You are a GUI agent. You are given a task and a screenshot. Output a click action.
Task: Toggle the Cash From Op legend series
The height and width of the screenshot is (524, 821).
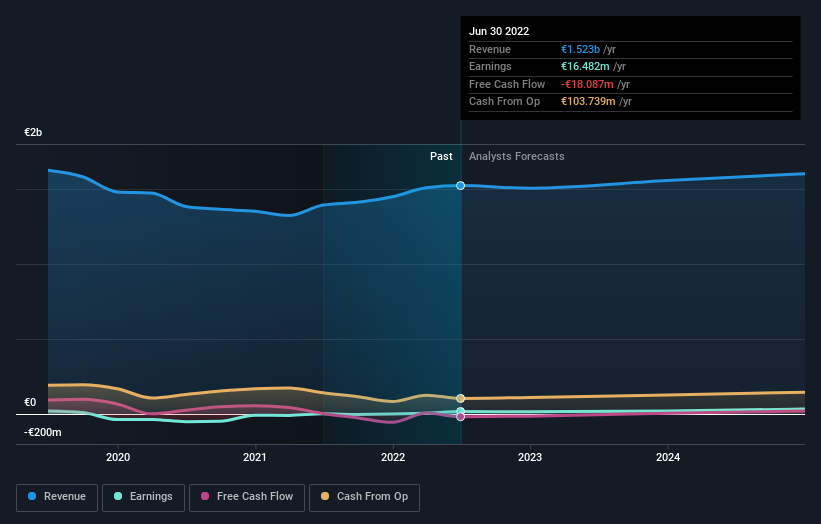pyautogui.click(x=364, y=497)
